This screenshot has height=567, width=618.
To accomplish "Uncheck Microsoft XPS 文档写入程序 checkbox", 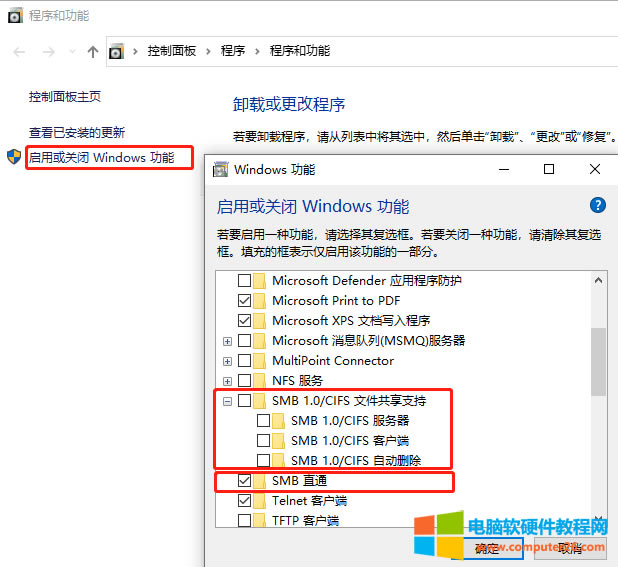I will (x=244, y=320).
